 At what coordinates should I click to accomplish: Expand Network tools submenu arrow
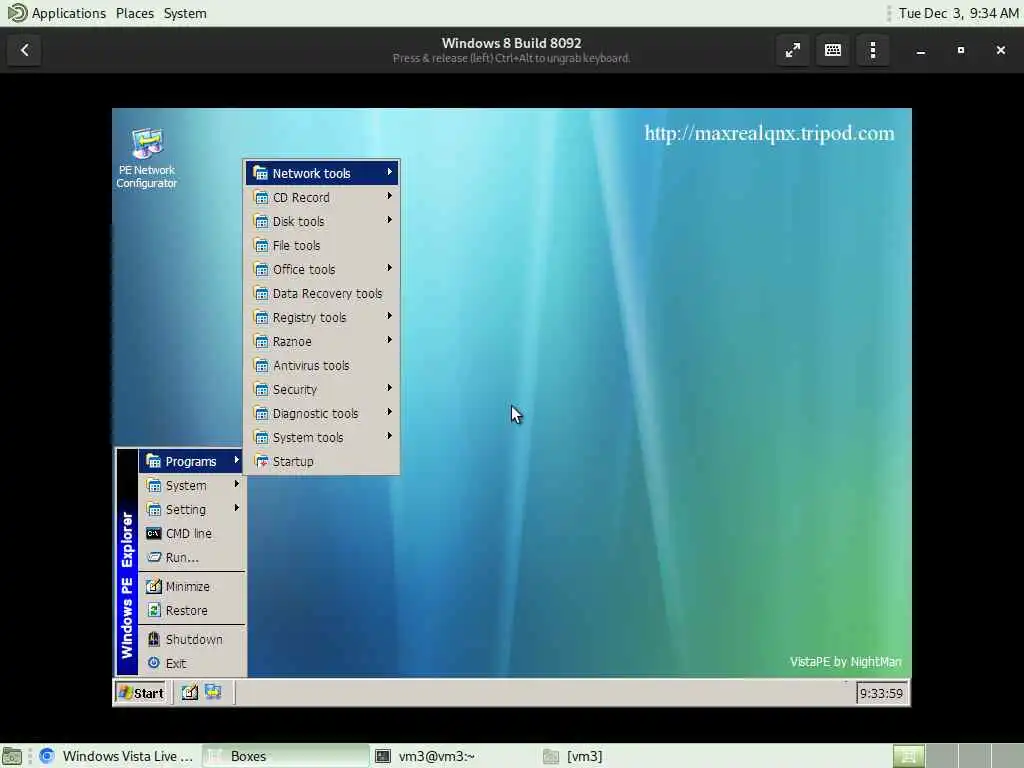389,172
